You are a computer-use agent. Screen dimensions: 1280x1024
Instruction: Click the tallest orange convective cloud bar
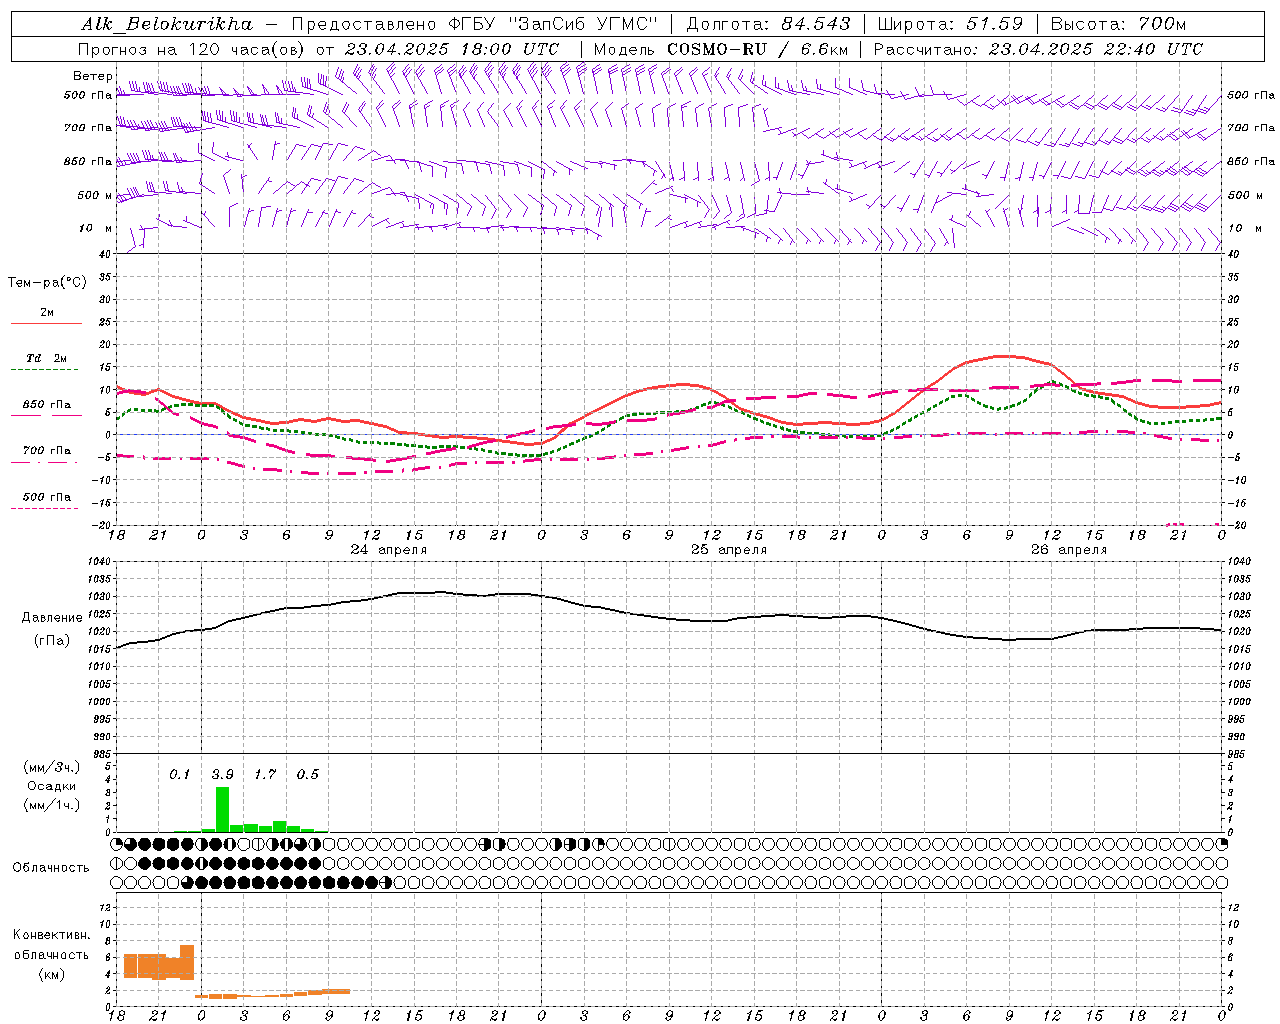(187, 962)
